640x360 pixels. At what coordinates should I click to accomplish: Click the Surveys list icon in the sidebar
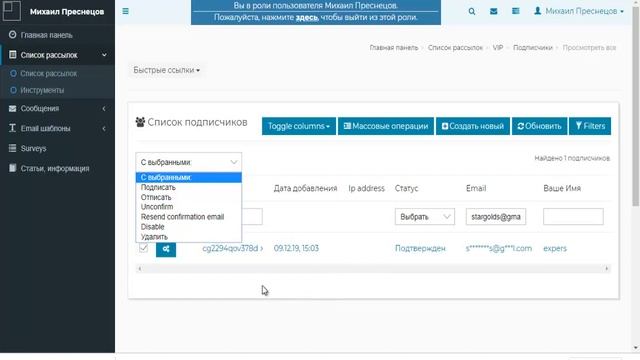pyautogui.click(x=13, y=148)
